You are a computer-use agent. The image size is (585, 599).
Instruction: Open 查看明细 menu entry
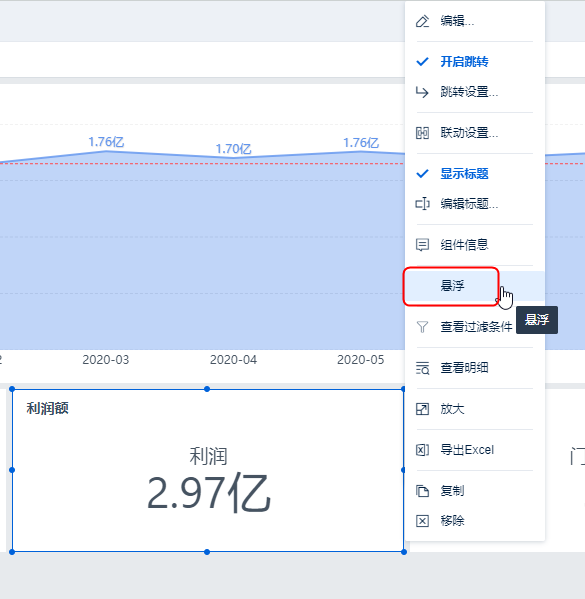(x=475, y=368)
